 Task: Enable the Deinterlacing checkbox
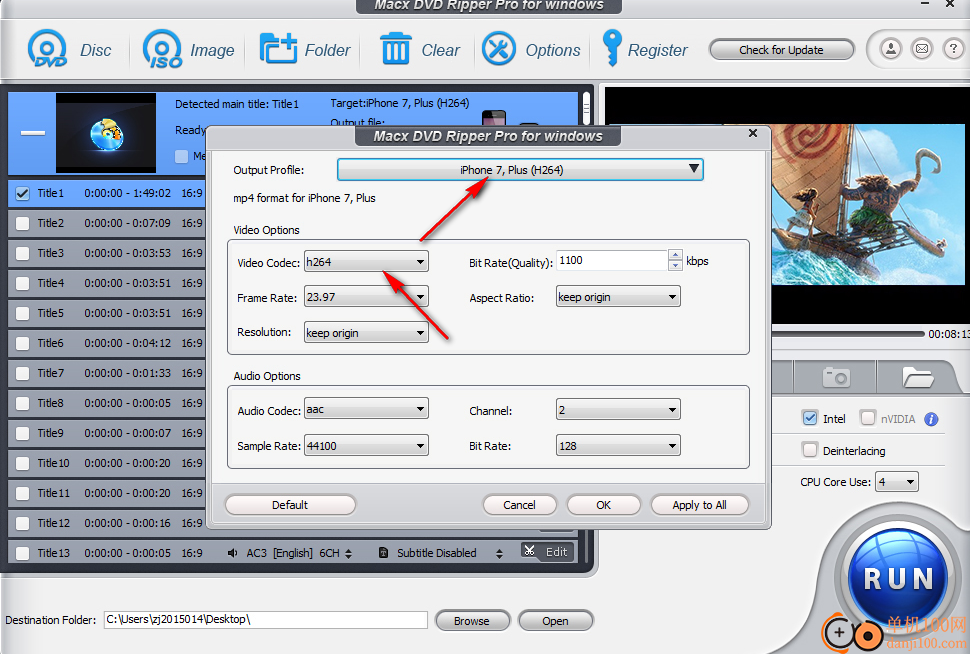[810, 450]
